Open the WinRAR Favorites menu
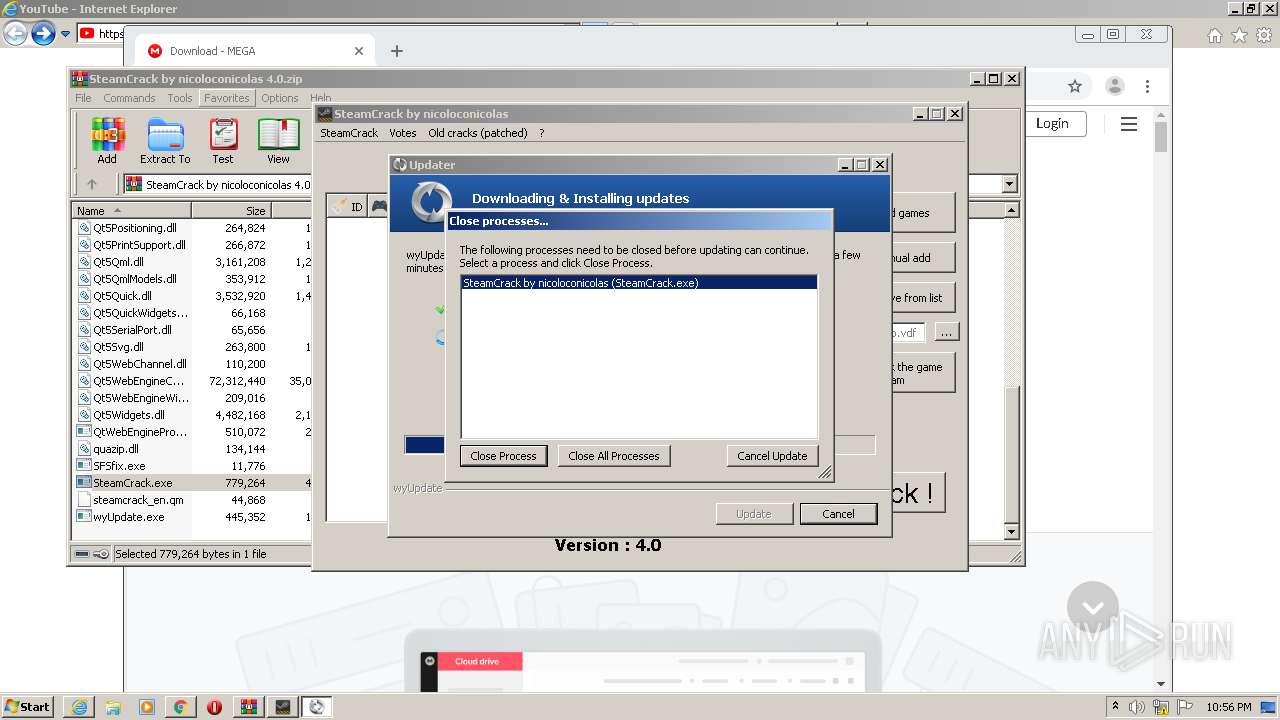Viewport: 1280px width, 720px height. coord(227,98)
